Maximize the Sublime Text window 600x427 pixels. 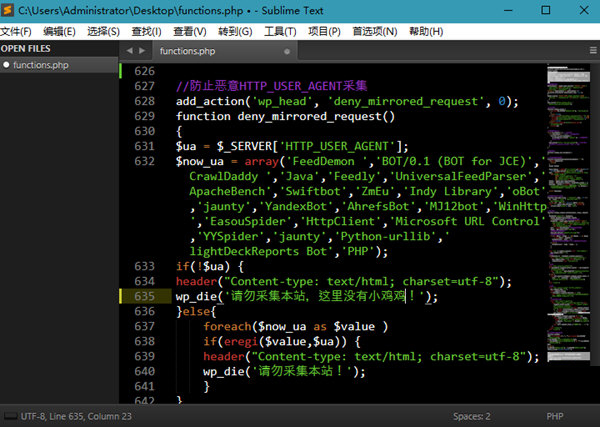(546, 10)
